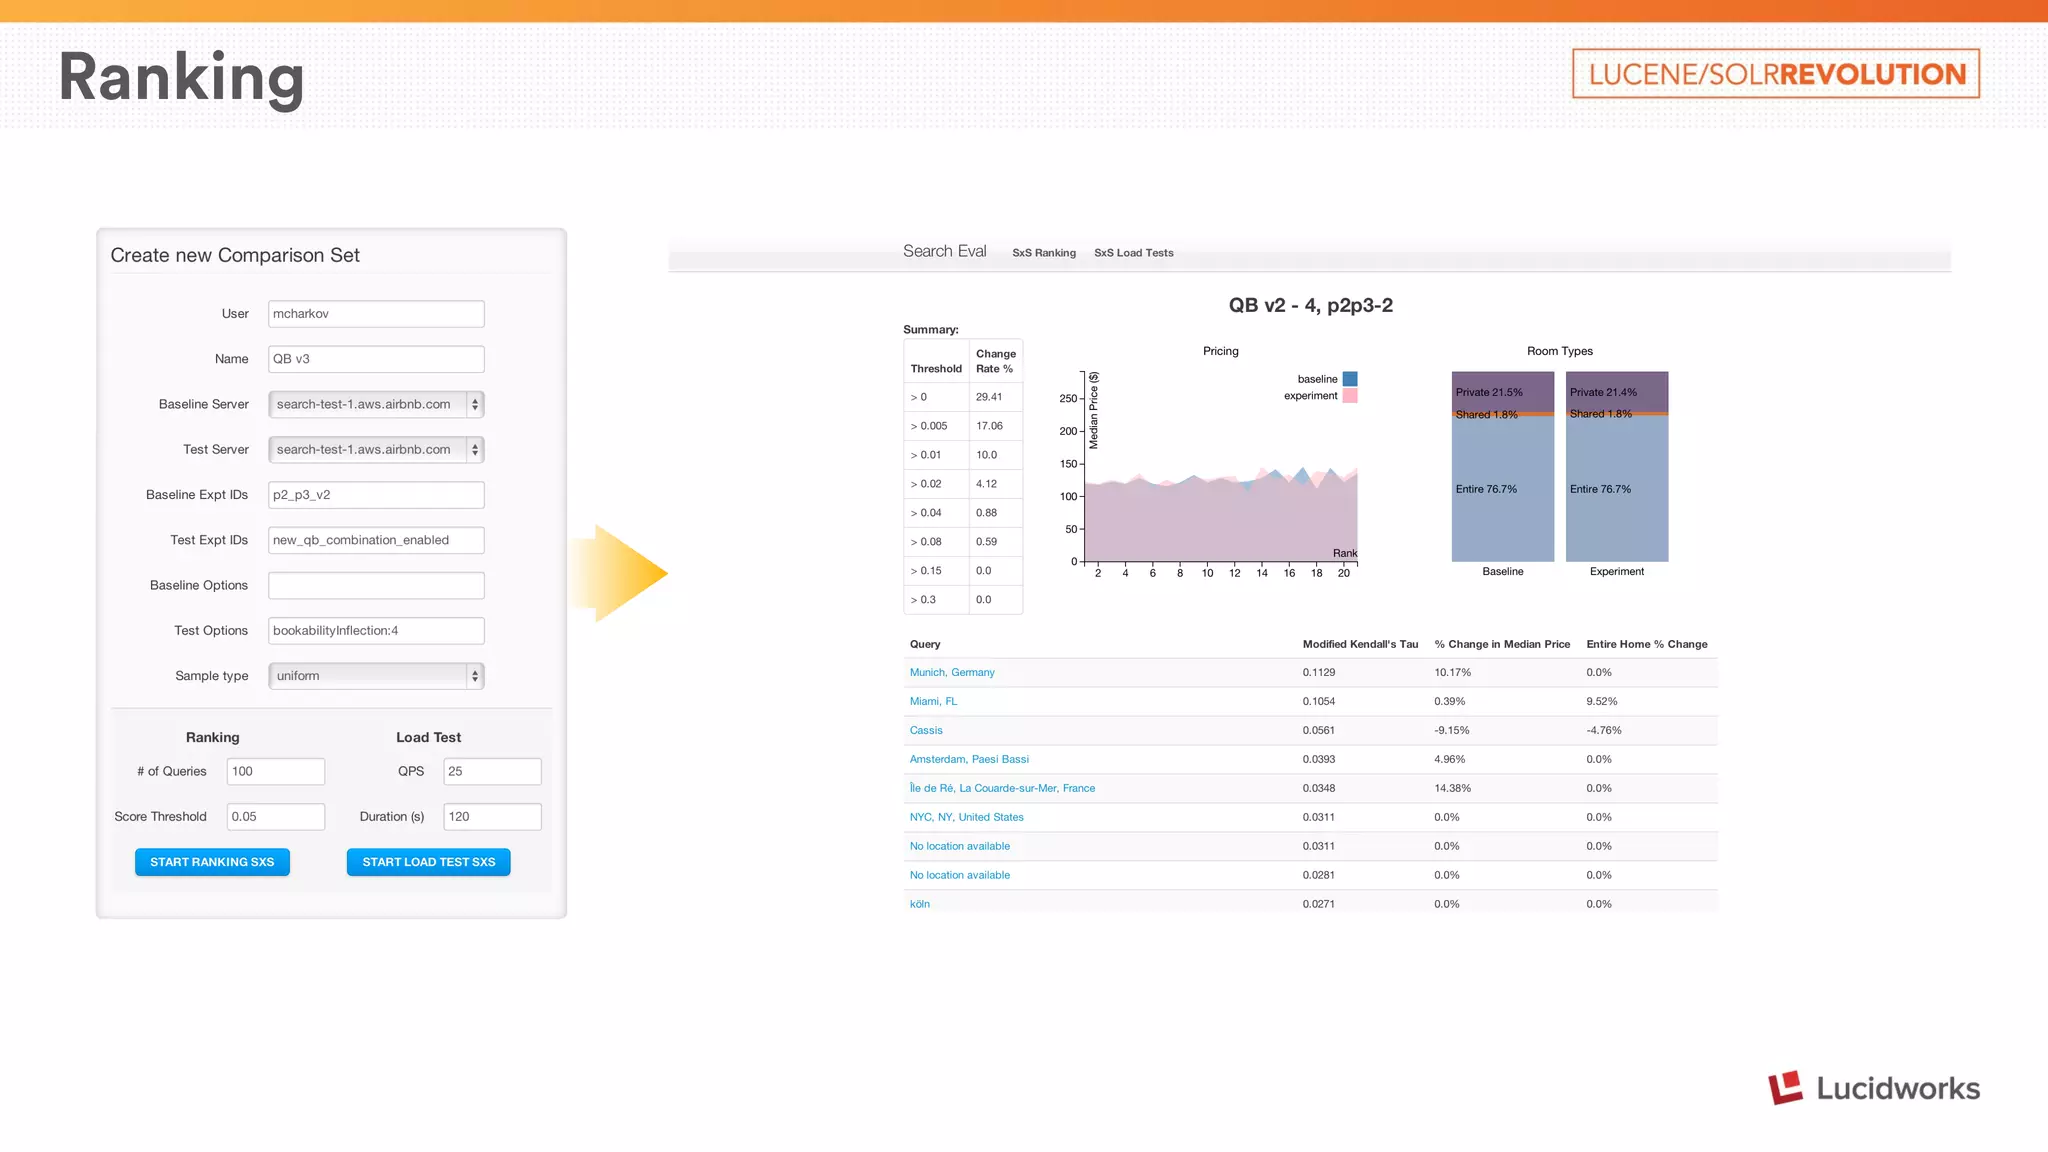Open the Test Server dropdown
The width and height of the screenshot is (2048, 1152).
(376, 450)
